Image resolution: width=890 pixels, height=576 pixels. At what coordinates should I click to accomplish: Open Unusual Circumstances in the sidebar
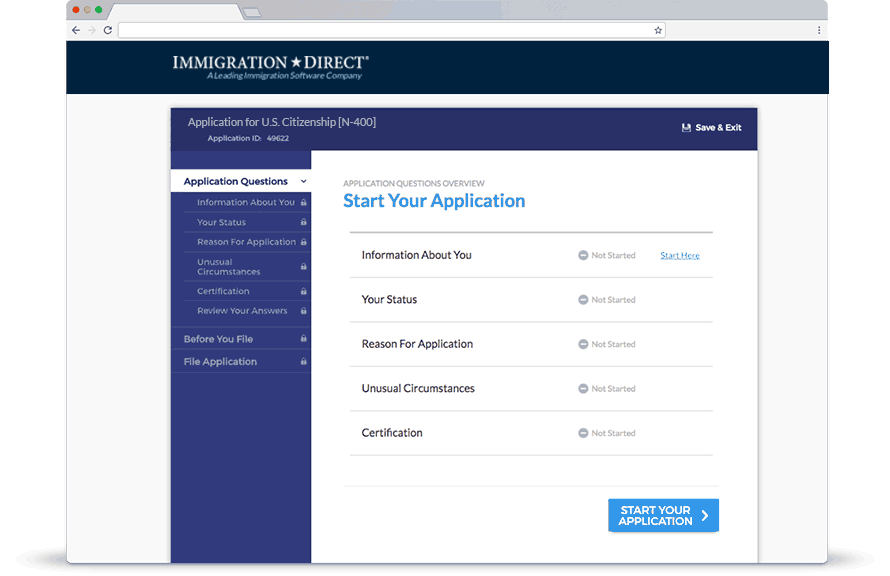[228, 267]
